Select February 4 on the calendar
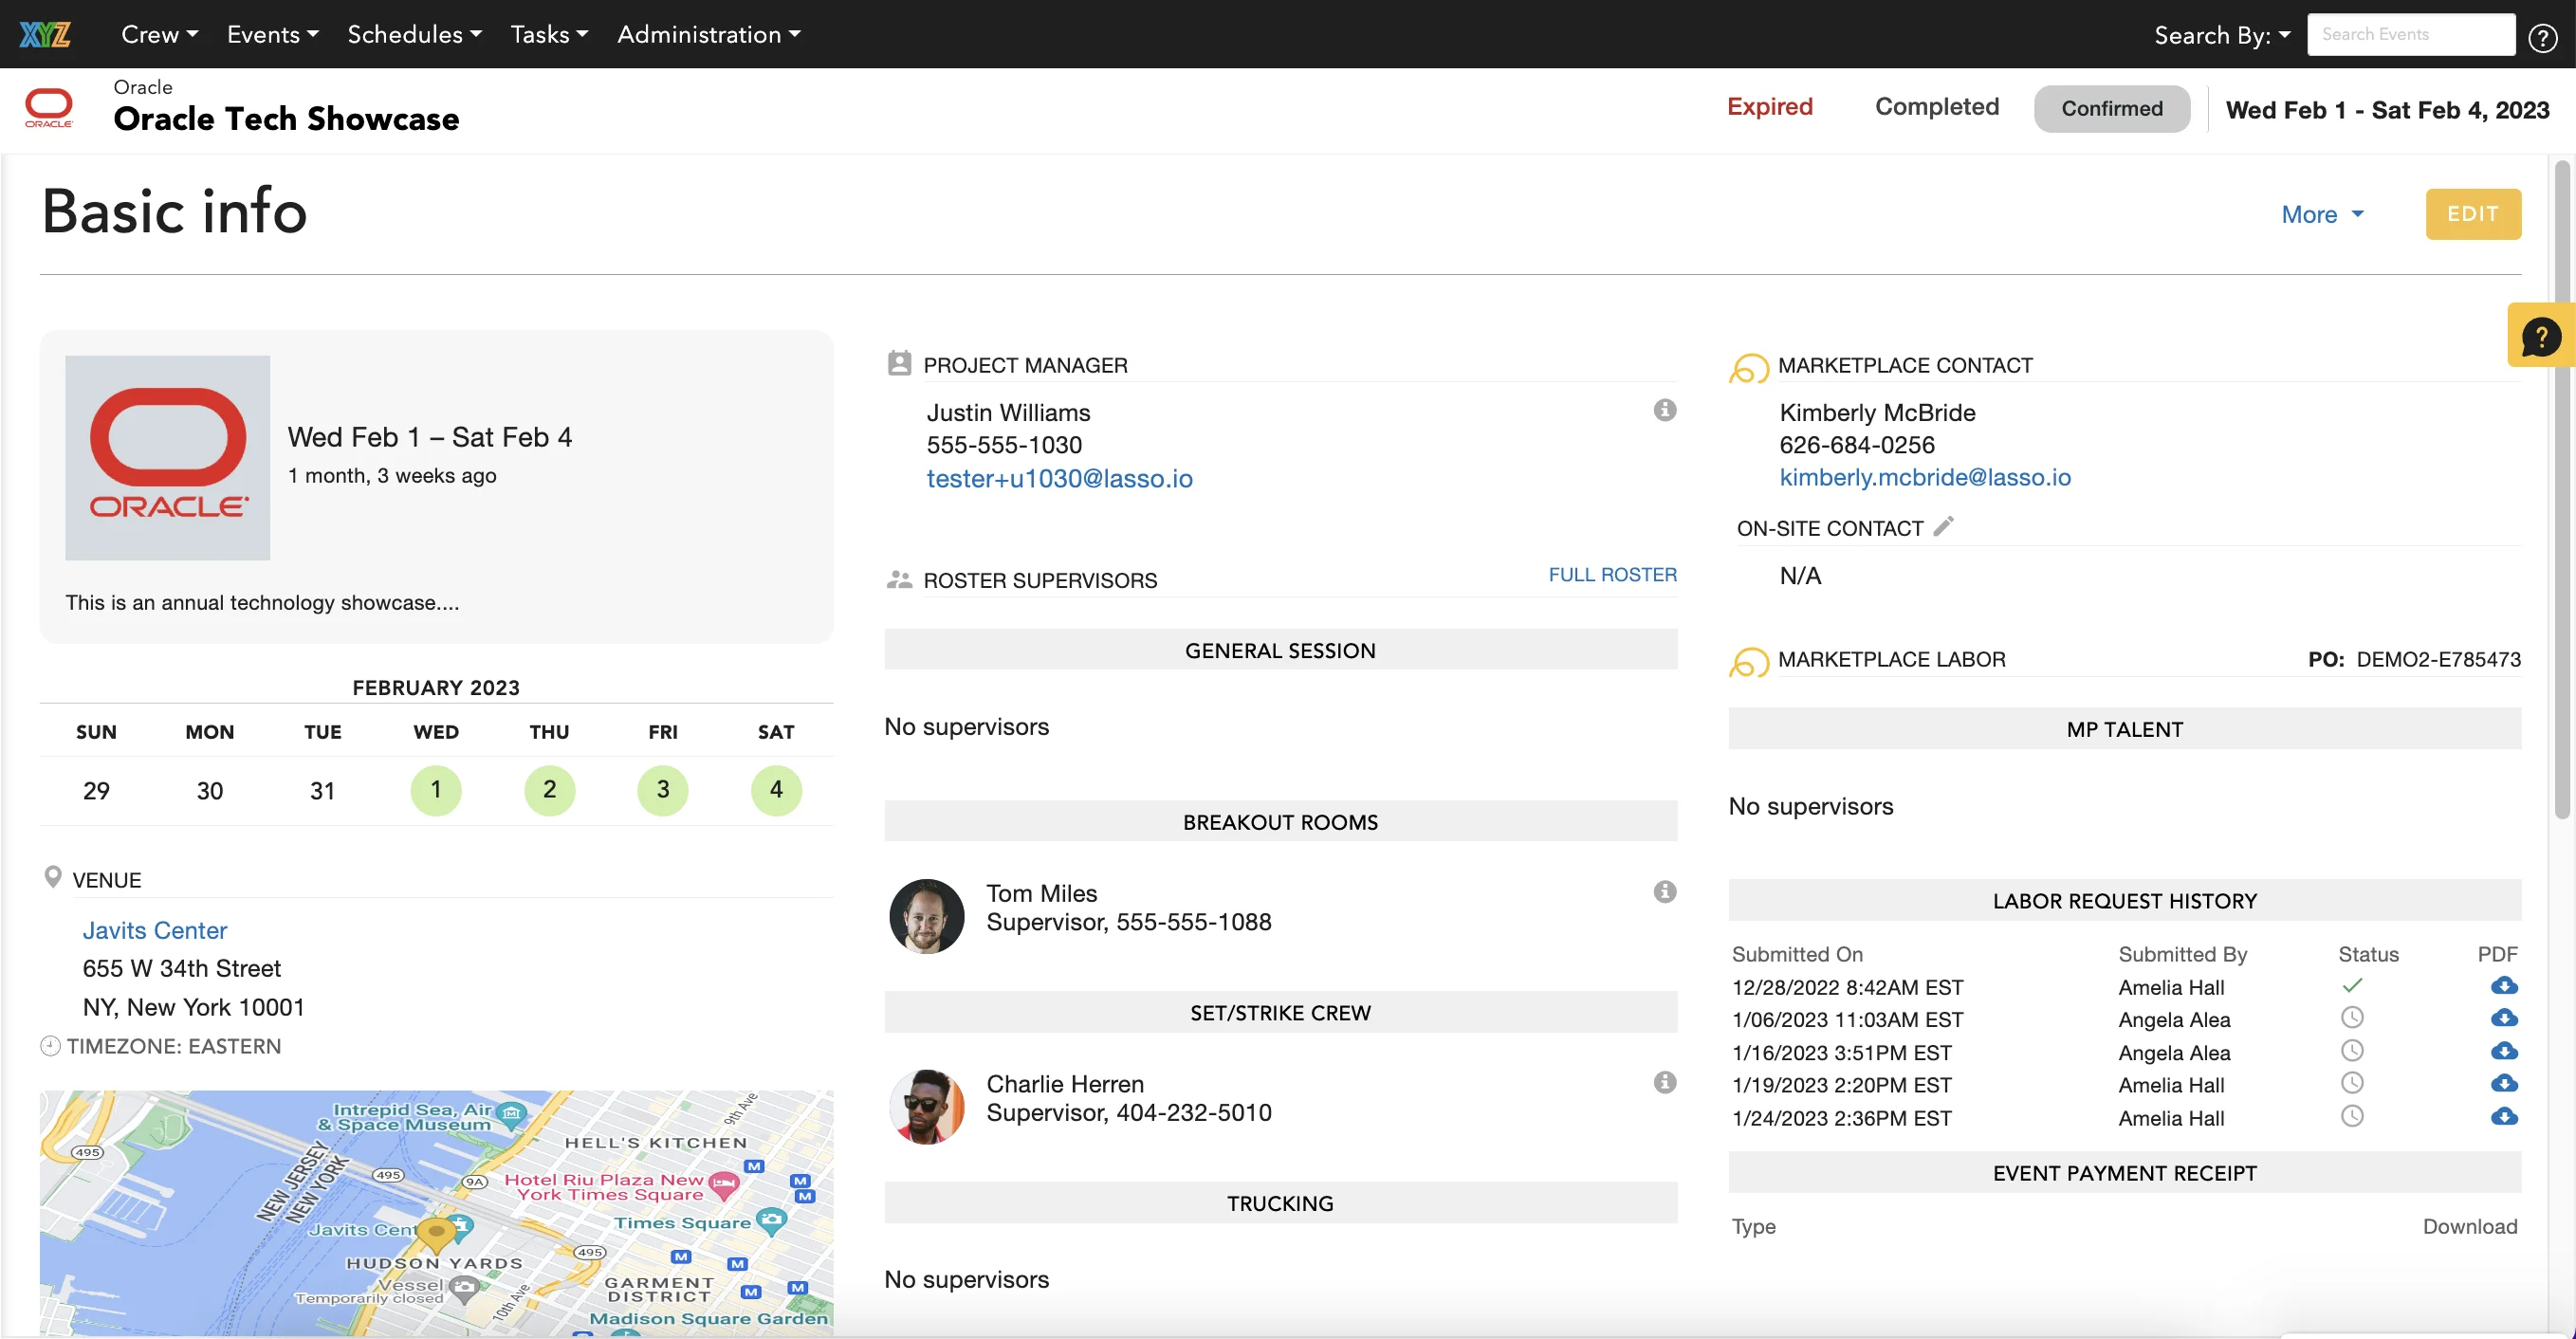The width and height of the screenshot is (2576, 1339). pyautogui.click(x=776, y=790)
